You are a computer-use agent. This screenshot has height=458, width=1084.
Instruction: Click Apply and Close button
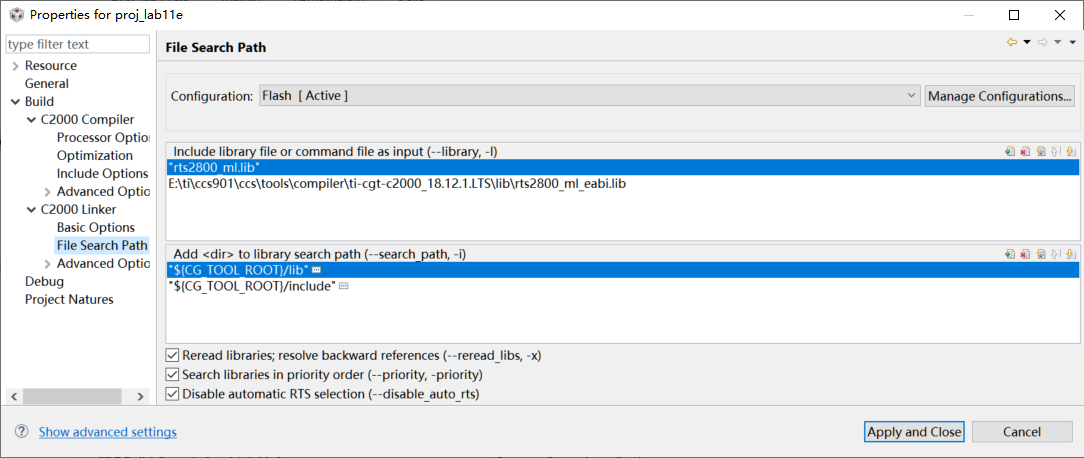click(914, 432)
